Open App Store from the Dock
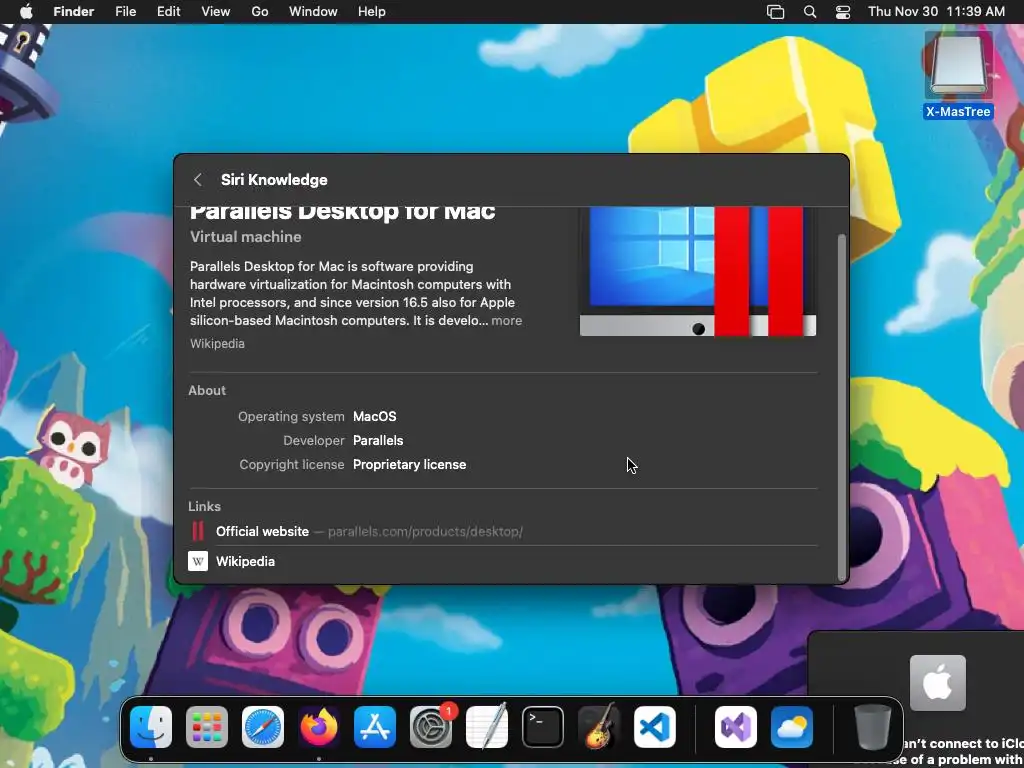Viewport: 1024px width, 768px height. coord(375,727)
